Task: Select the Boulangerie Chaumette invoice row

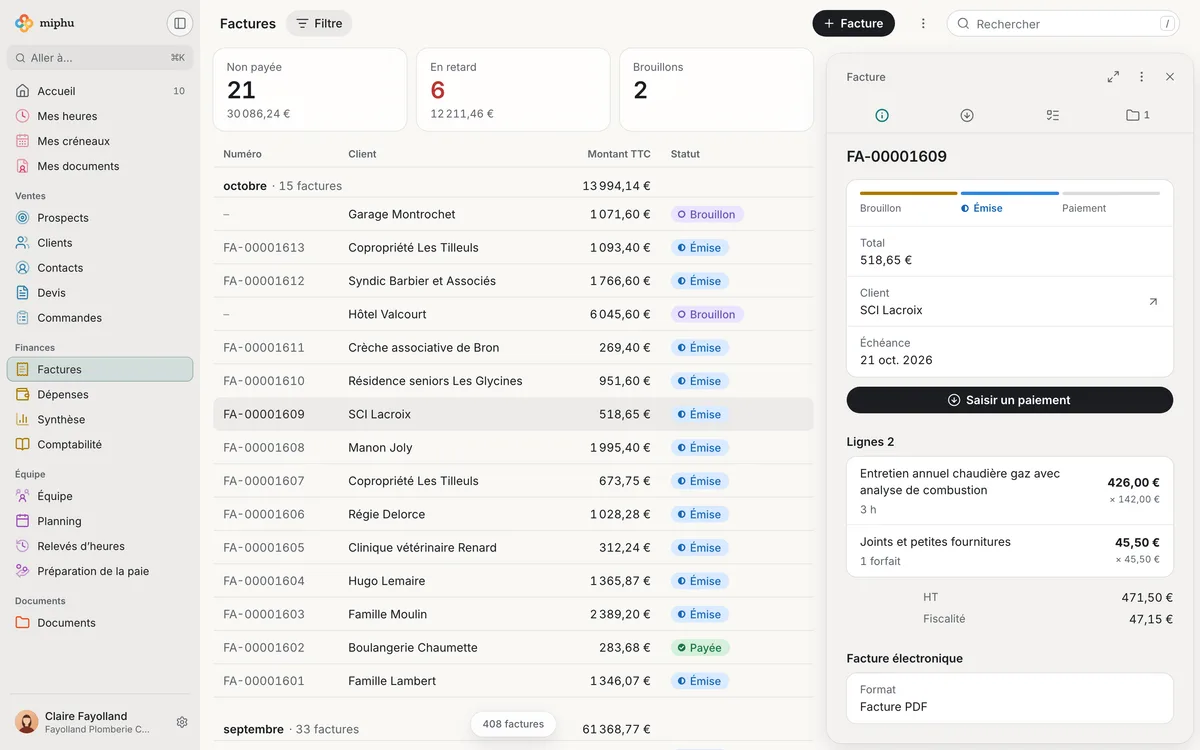Action: 513,648
